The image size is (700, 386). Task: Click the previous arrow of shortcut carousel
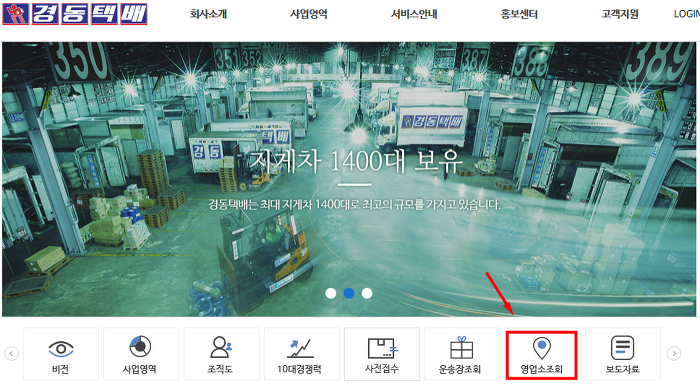pyautogui.click(x=11, y=354)
